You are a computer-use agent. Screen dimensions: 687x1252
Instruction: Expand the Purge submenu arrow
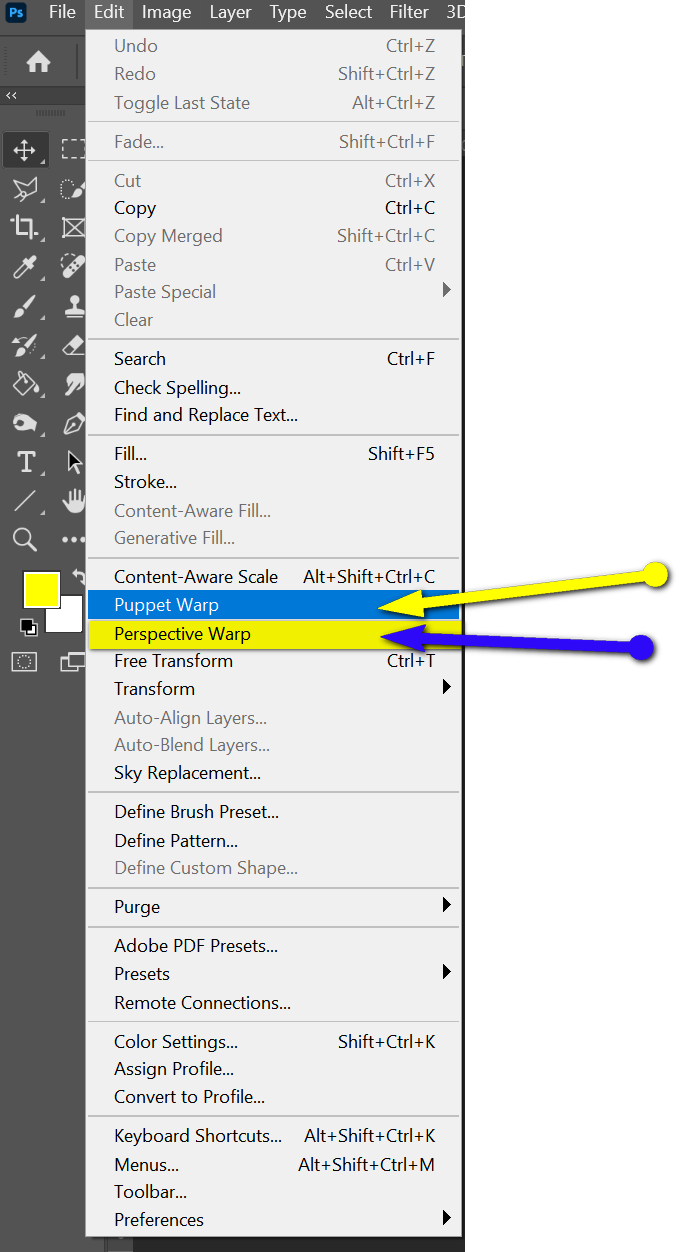click(x=447, y=905)
